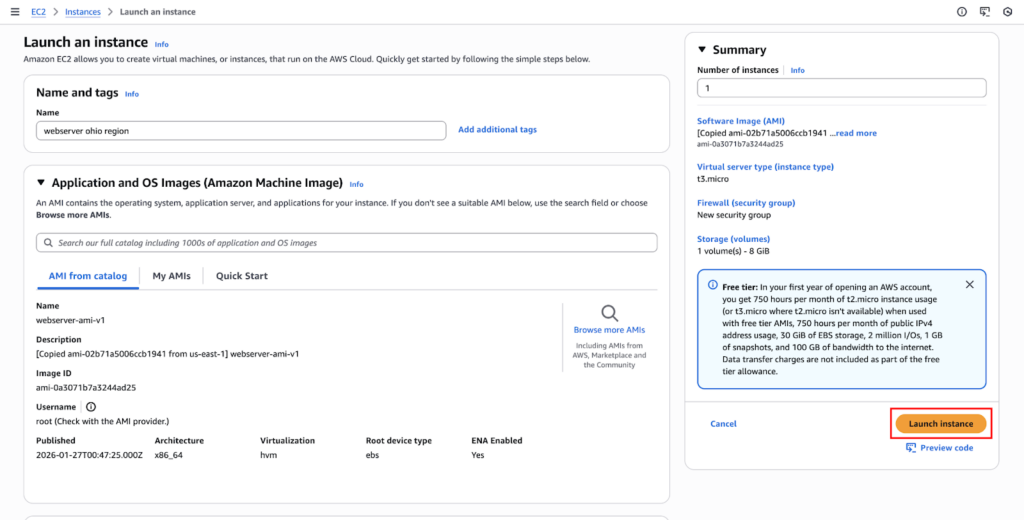
Task: Click the x86_64 architecture value
Action: (168, 455)
